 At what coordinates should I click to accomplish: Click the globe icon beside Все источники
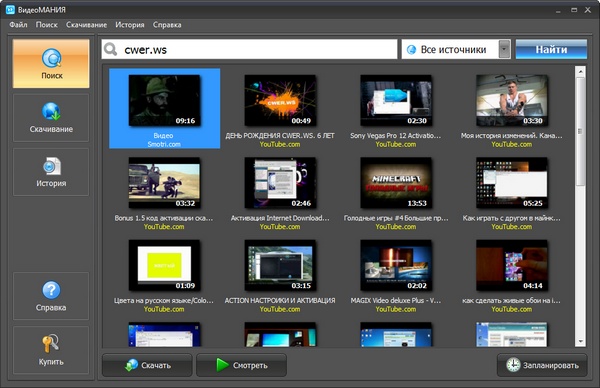(411, 49)
